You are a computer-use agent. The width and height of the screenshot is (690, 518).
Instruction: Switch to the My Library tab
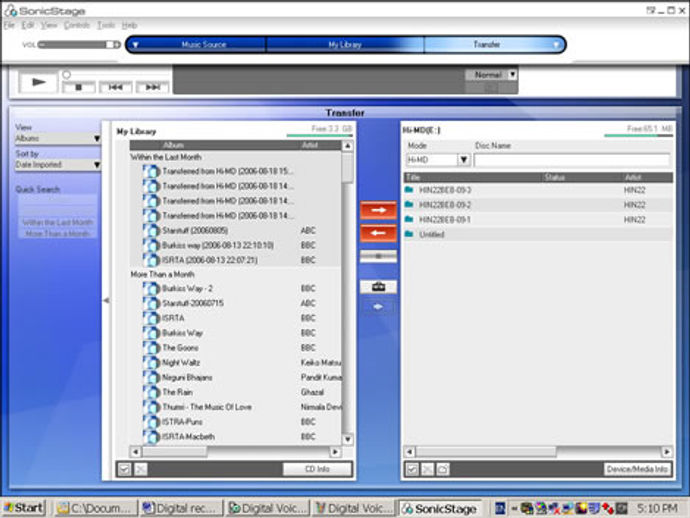click(x=345, y=44)
